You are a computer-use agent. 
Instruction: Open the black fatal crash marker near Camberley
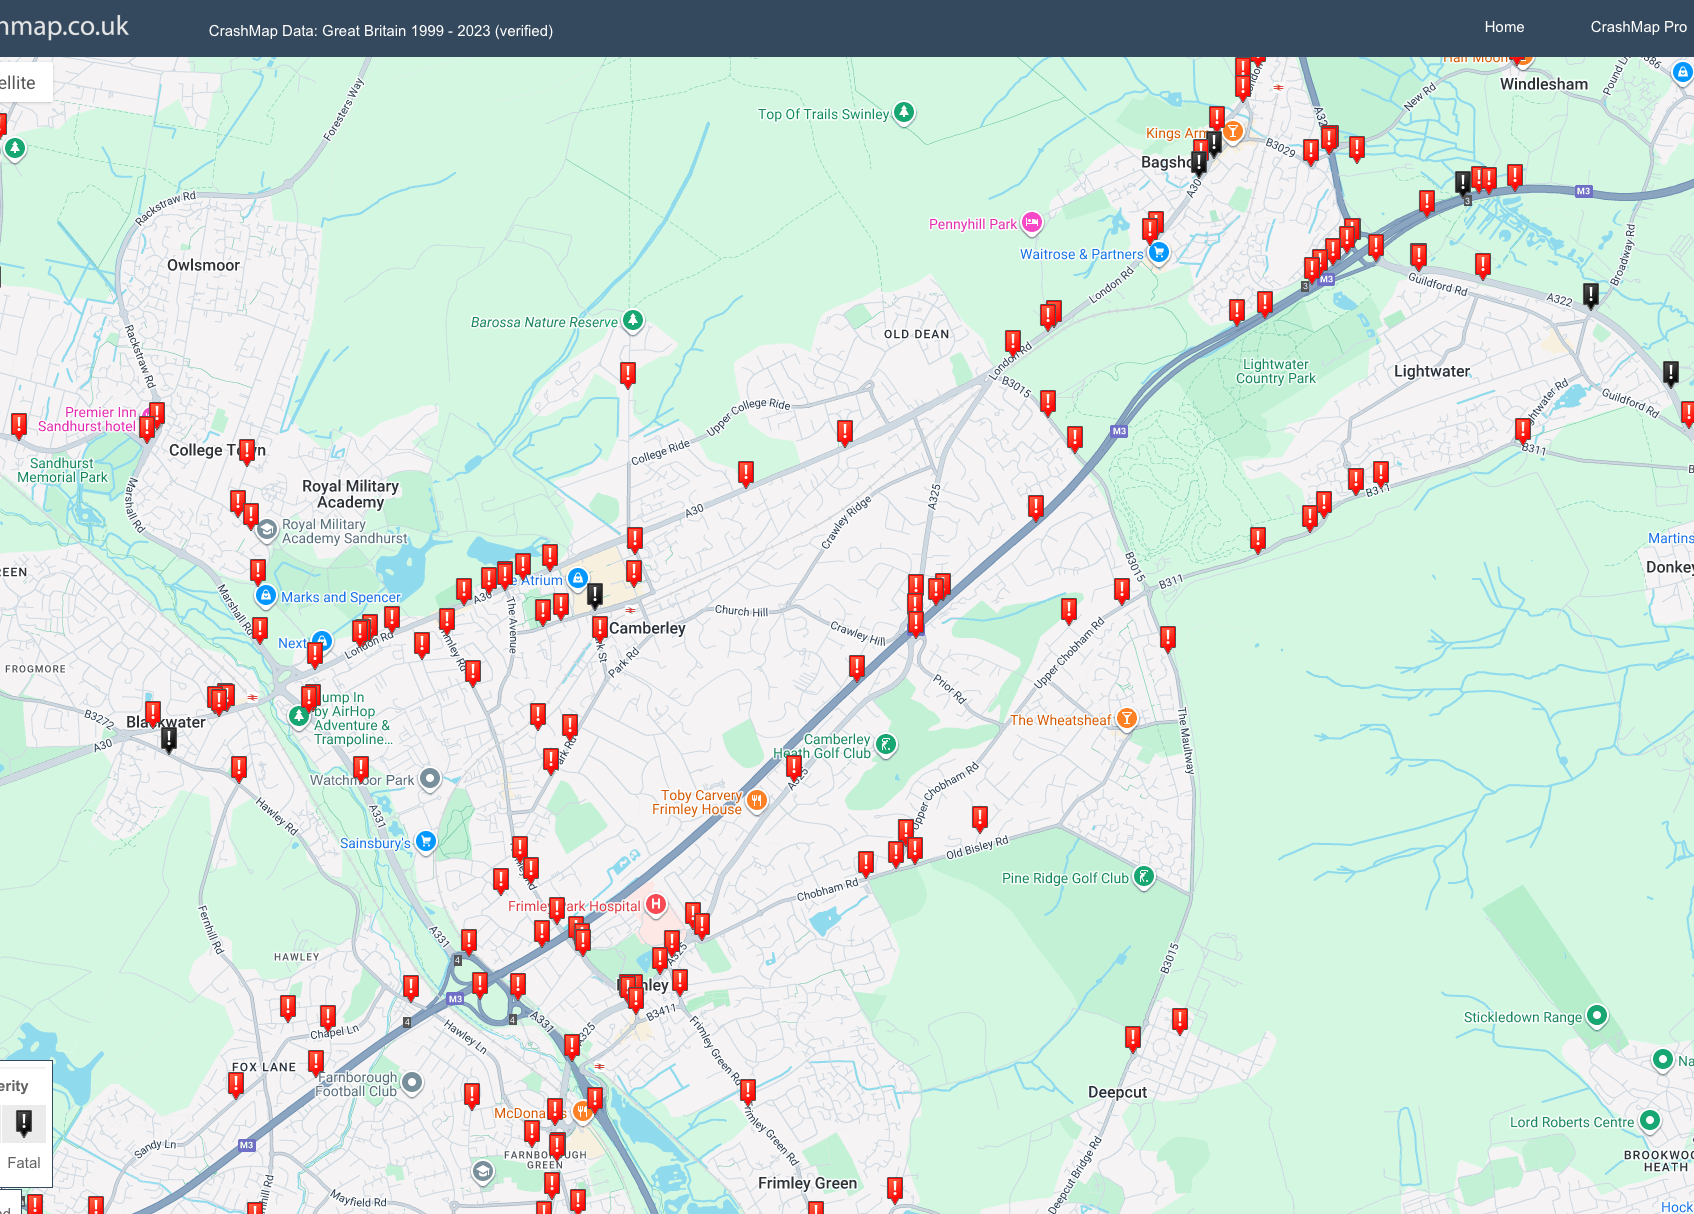(595, 595)
